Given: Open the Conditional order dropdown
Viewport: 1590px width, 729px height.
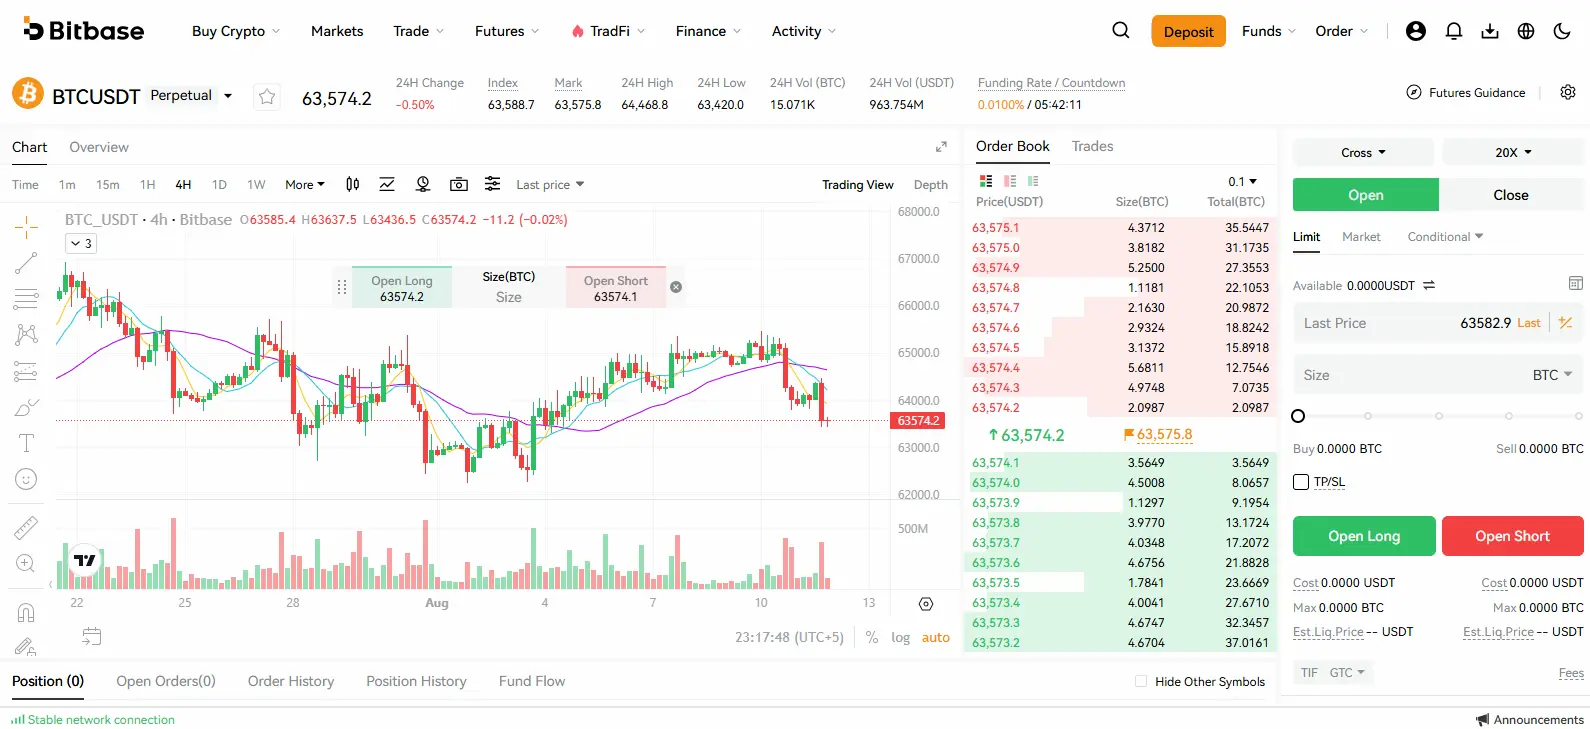Looking at the screenshot, I should tap(1445, 237).
